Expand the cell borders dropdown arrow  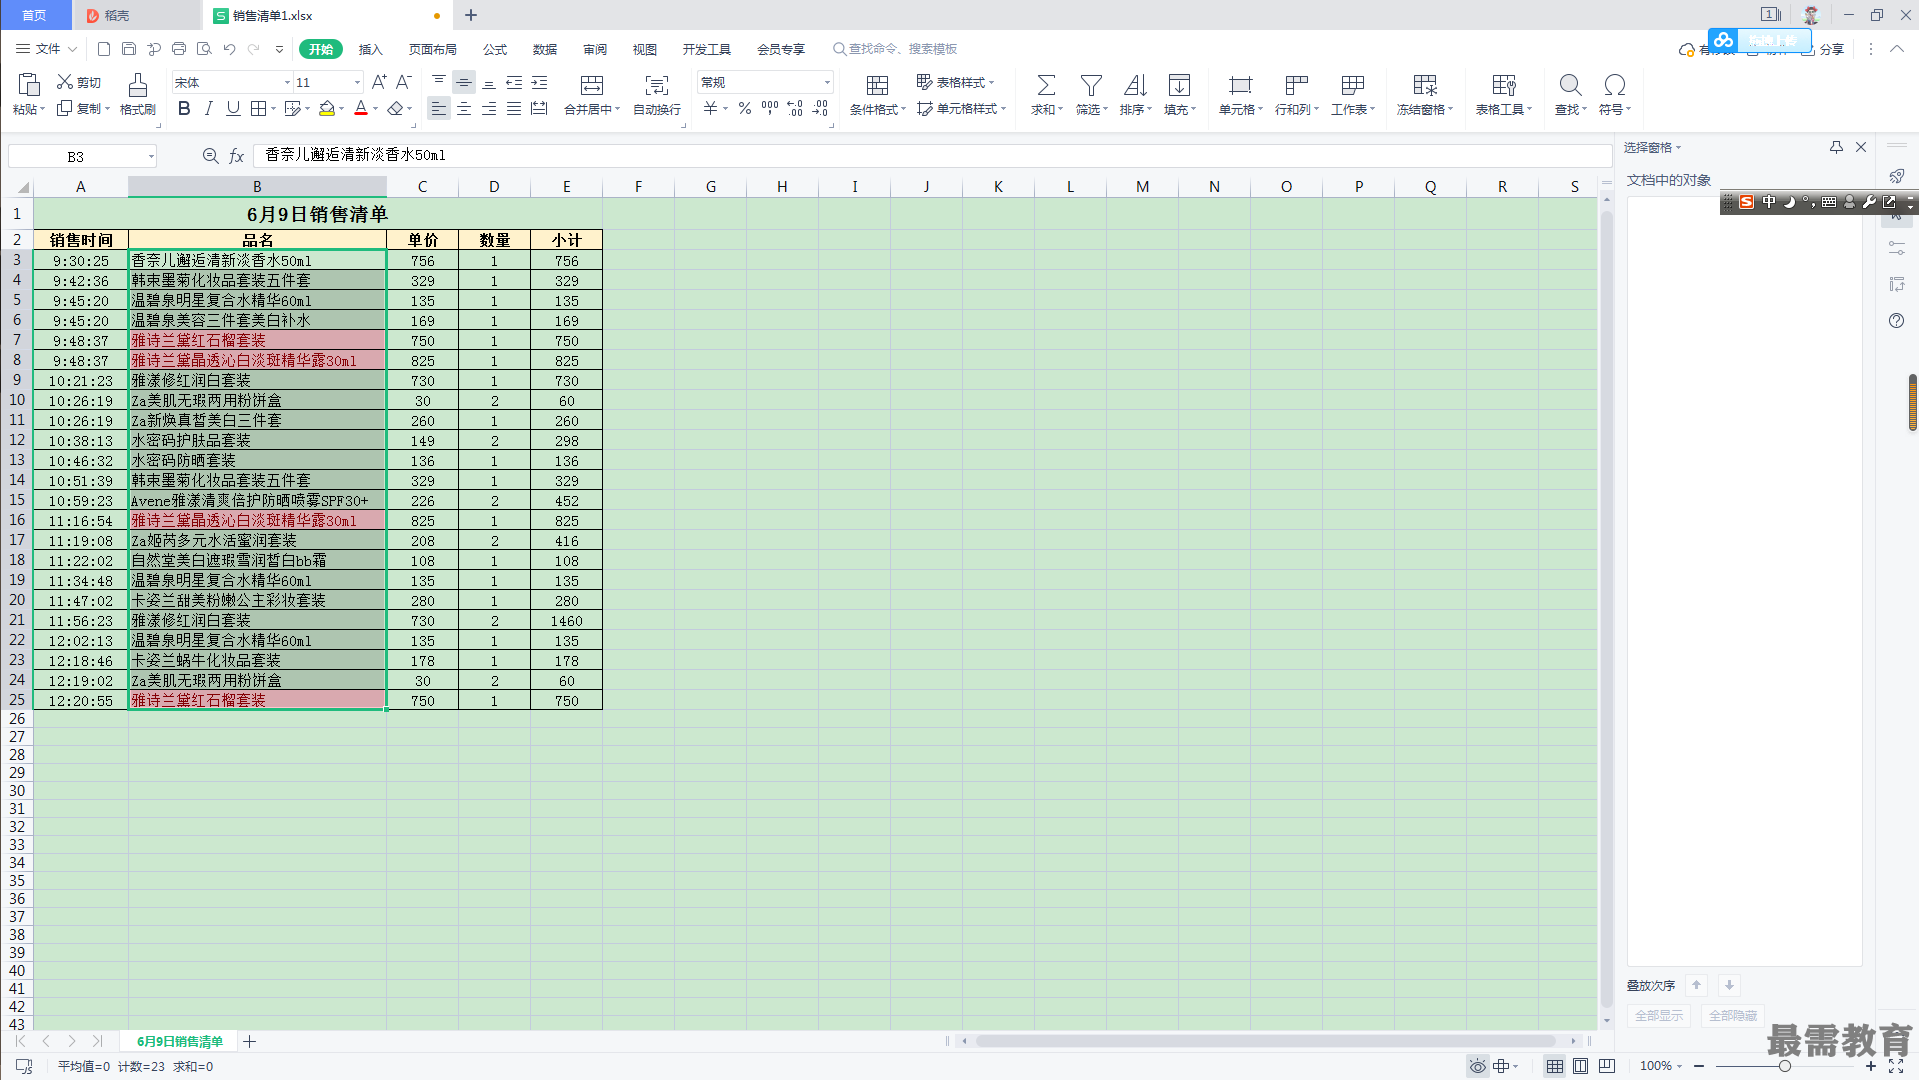tap(274, 109)
